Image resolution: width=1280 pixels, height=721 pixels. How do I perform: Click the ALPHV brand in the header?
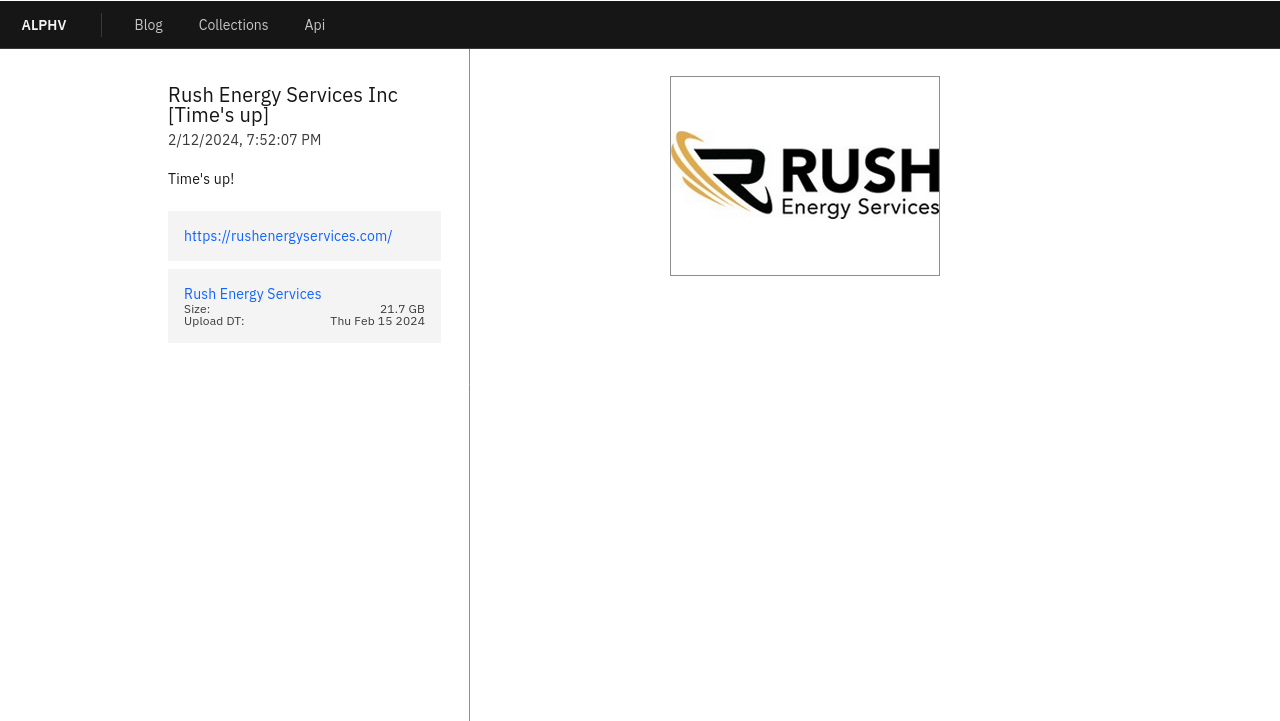pos(44,25)
